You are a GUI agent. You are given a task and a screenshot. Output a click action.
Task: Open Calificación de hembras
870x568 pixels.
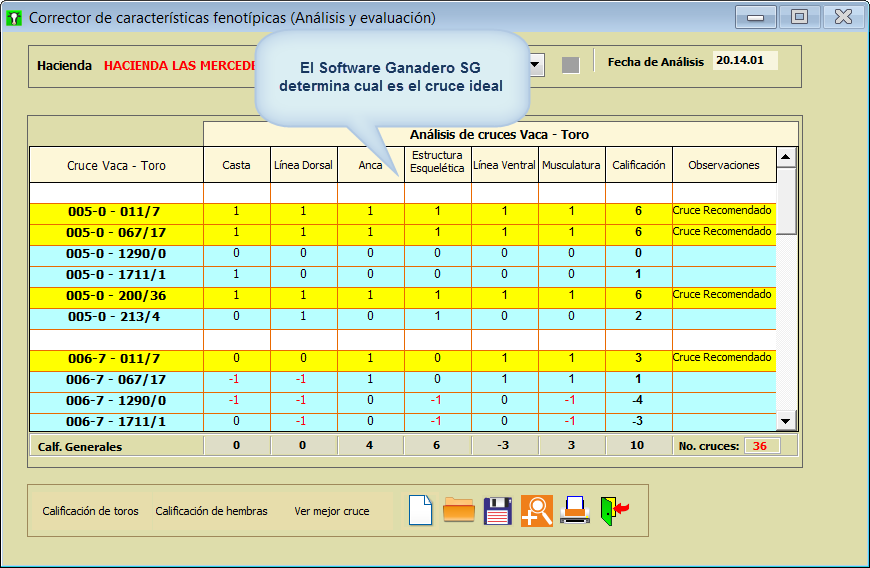211,511
